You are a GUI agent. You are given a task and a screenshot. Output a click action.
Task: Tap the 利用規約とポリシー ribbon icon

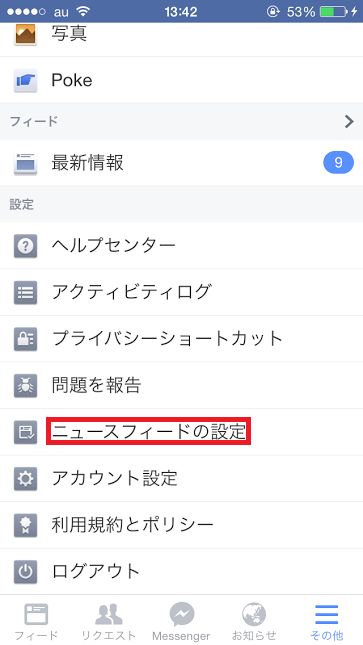pyautogui.click(x=26, y=525)
